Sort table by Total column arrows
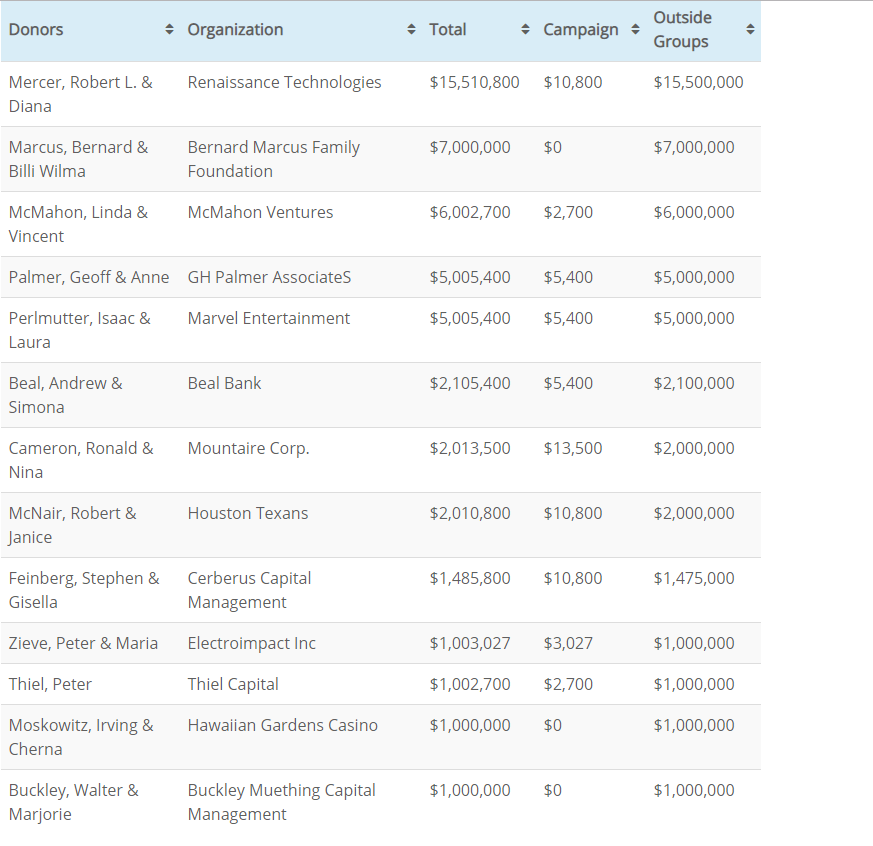Viewport: 873px width, 846px height. pyautogui.click(x=525, y=29)
